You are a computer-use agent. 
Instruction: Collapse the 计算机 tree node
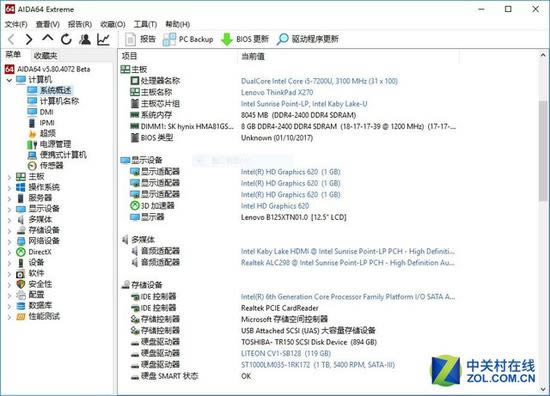(x=9, y=80)
